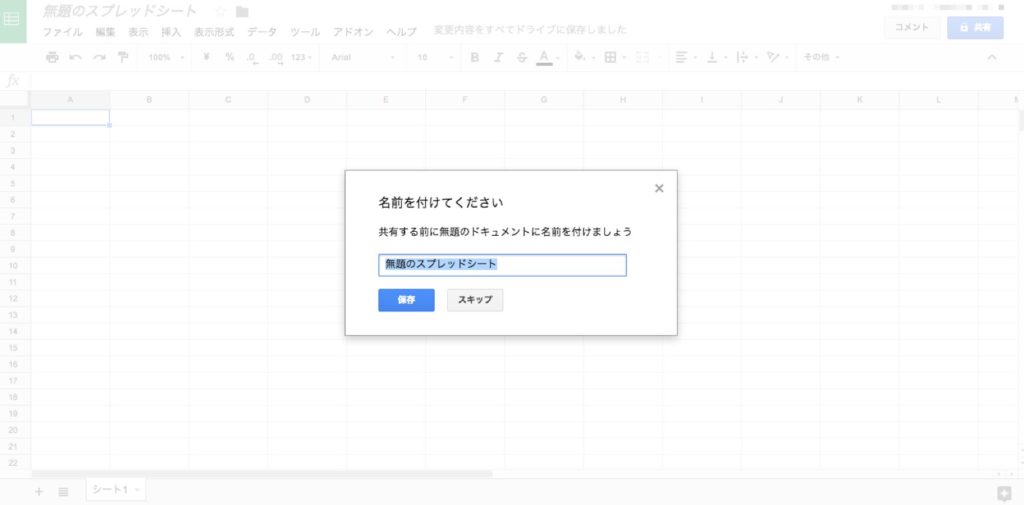The image size is (1024, 505).
Task: Open the 挿入 menu
Action: click(171, 31)
